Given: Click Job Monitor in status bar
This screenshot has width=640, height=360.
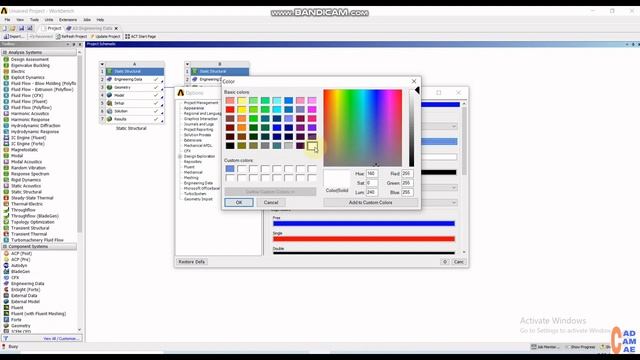Looking at the screenshot, I should pyautogui.click(x=545, y=347).
